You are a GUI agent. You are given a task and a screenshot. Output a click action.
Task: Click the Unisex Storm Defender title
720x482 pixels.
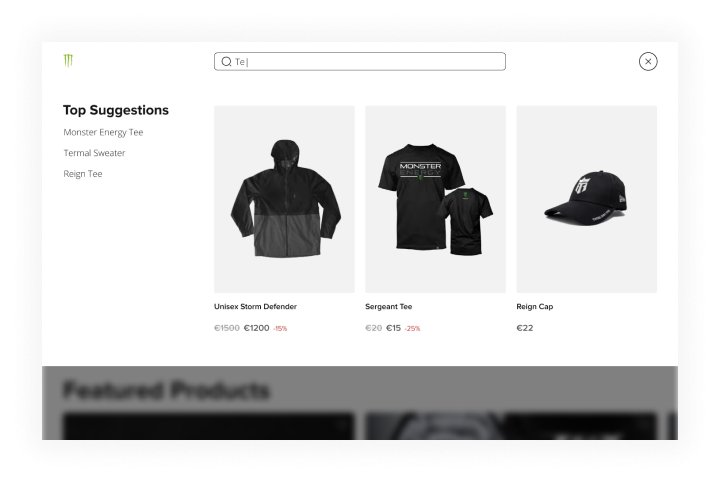click(255, 306)
